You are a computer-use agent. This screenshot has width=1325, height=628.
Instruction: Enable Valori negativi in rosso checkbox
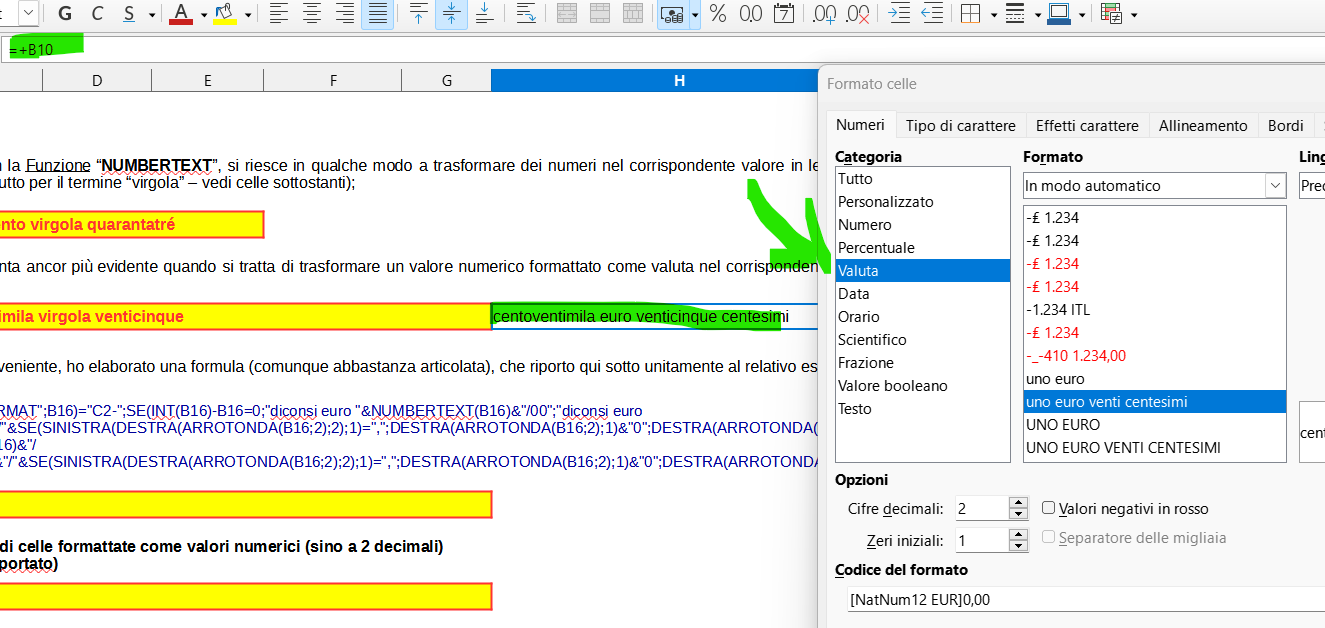point(1049,508)
